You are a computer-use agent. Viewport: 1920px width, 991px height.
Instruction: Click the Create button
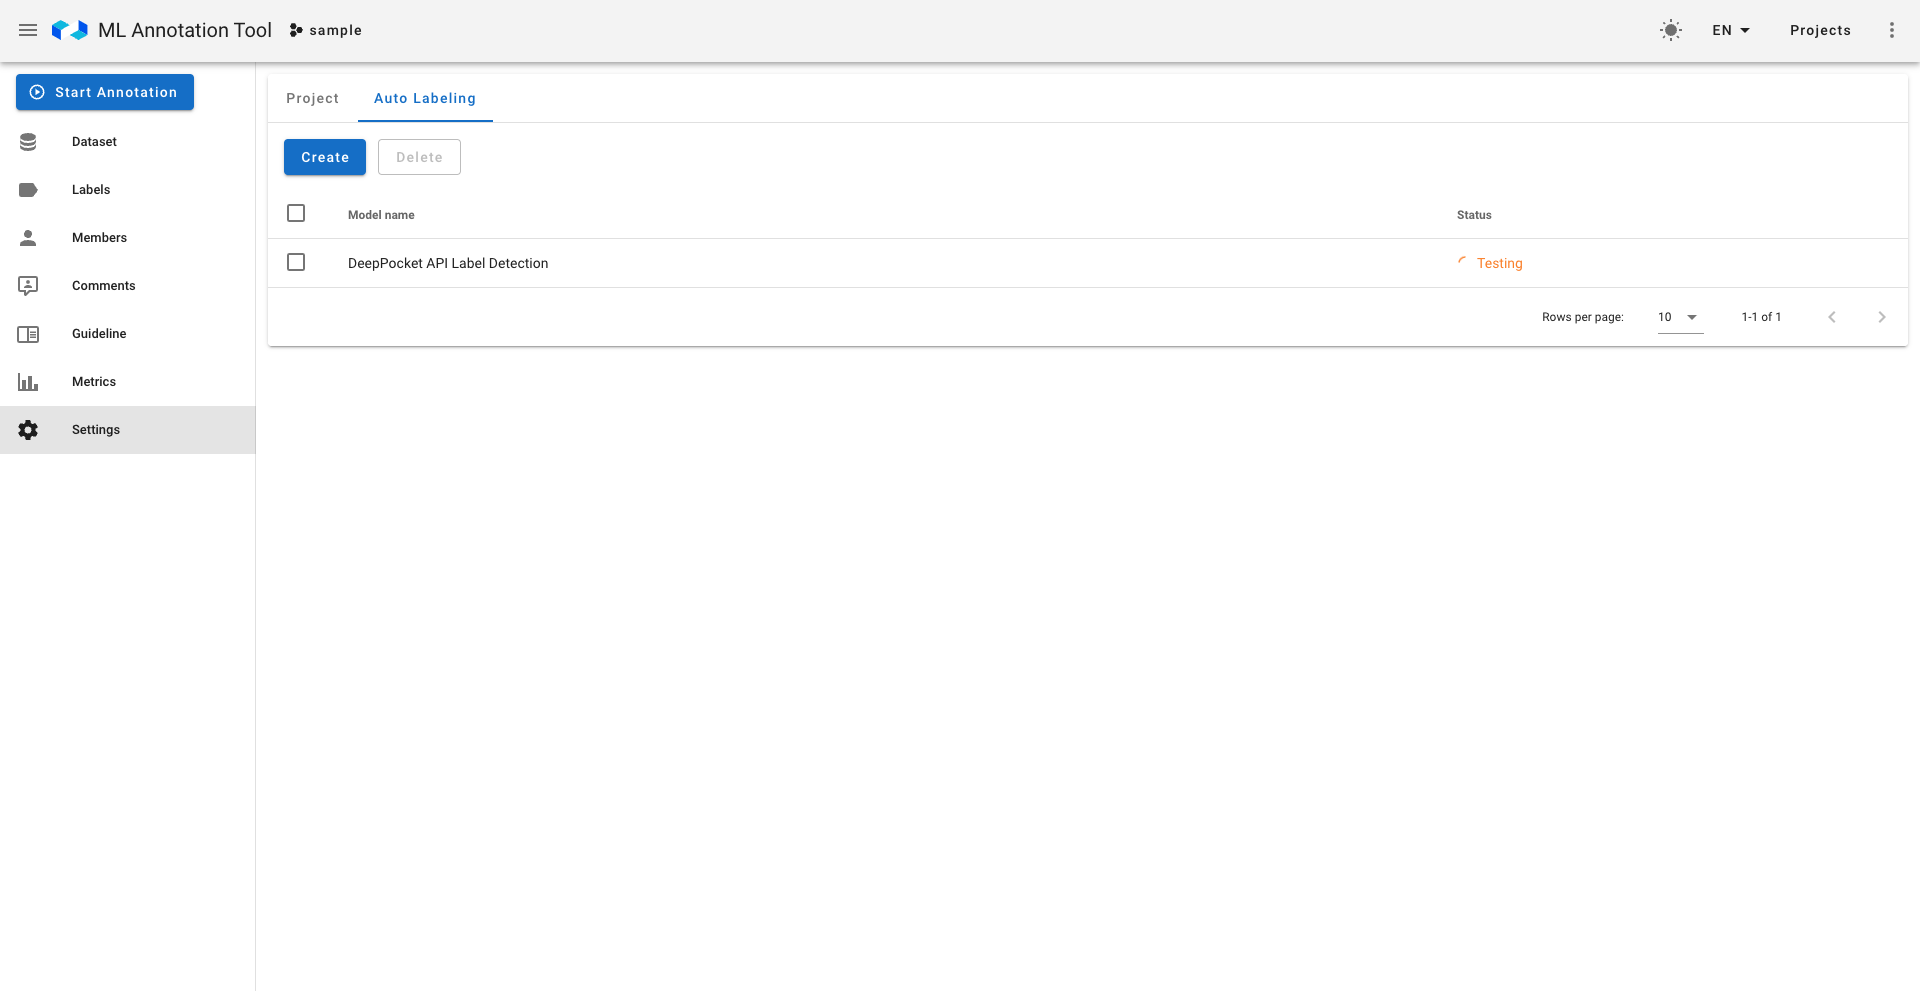click(x=325, y=157)
